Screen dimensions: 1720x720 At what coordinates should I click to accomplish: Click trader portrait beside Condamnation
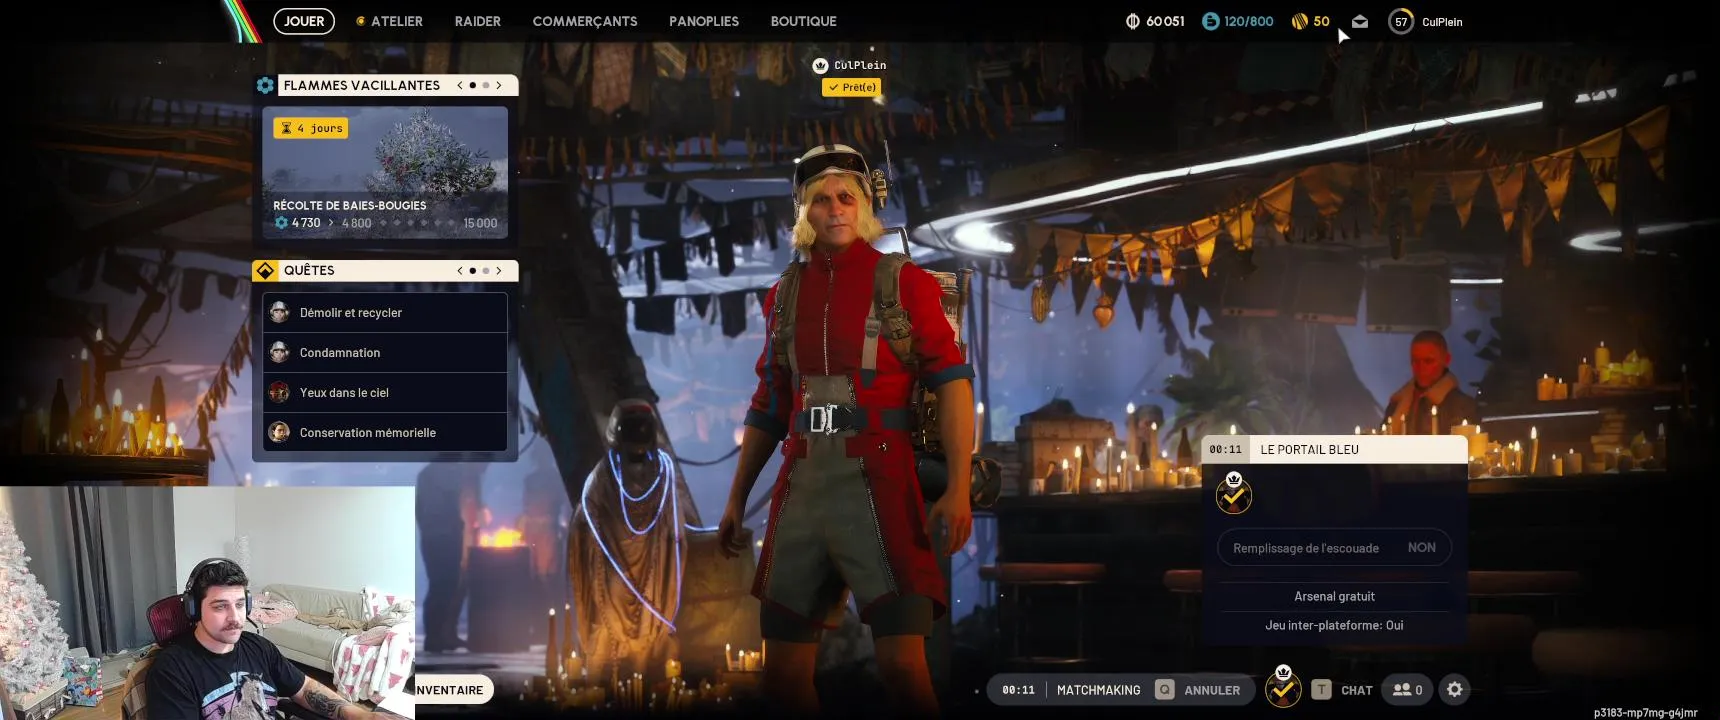(279, 352)
